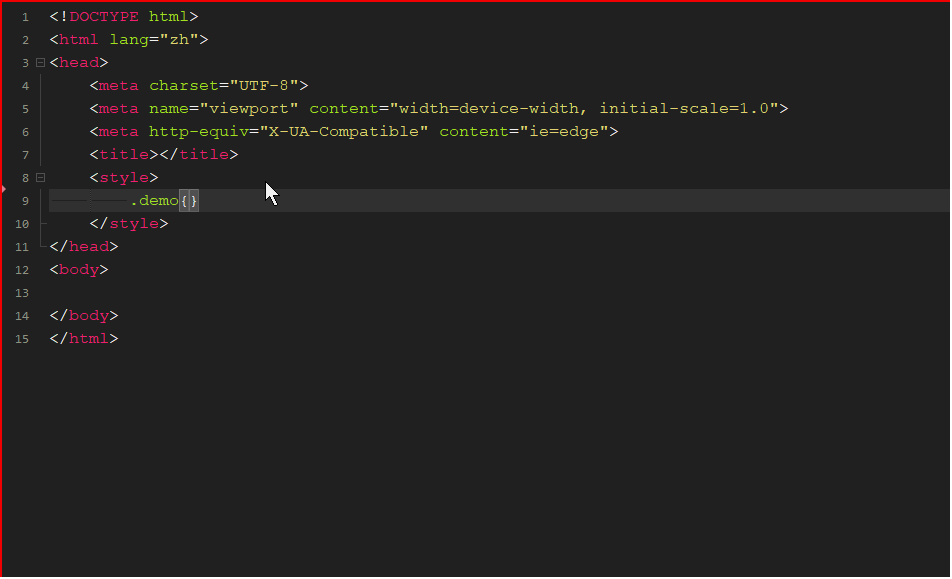Click line number 2 in gutter
Image resolution: width=952 pixels, height=579 pixels.
point(25,40)
